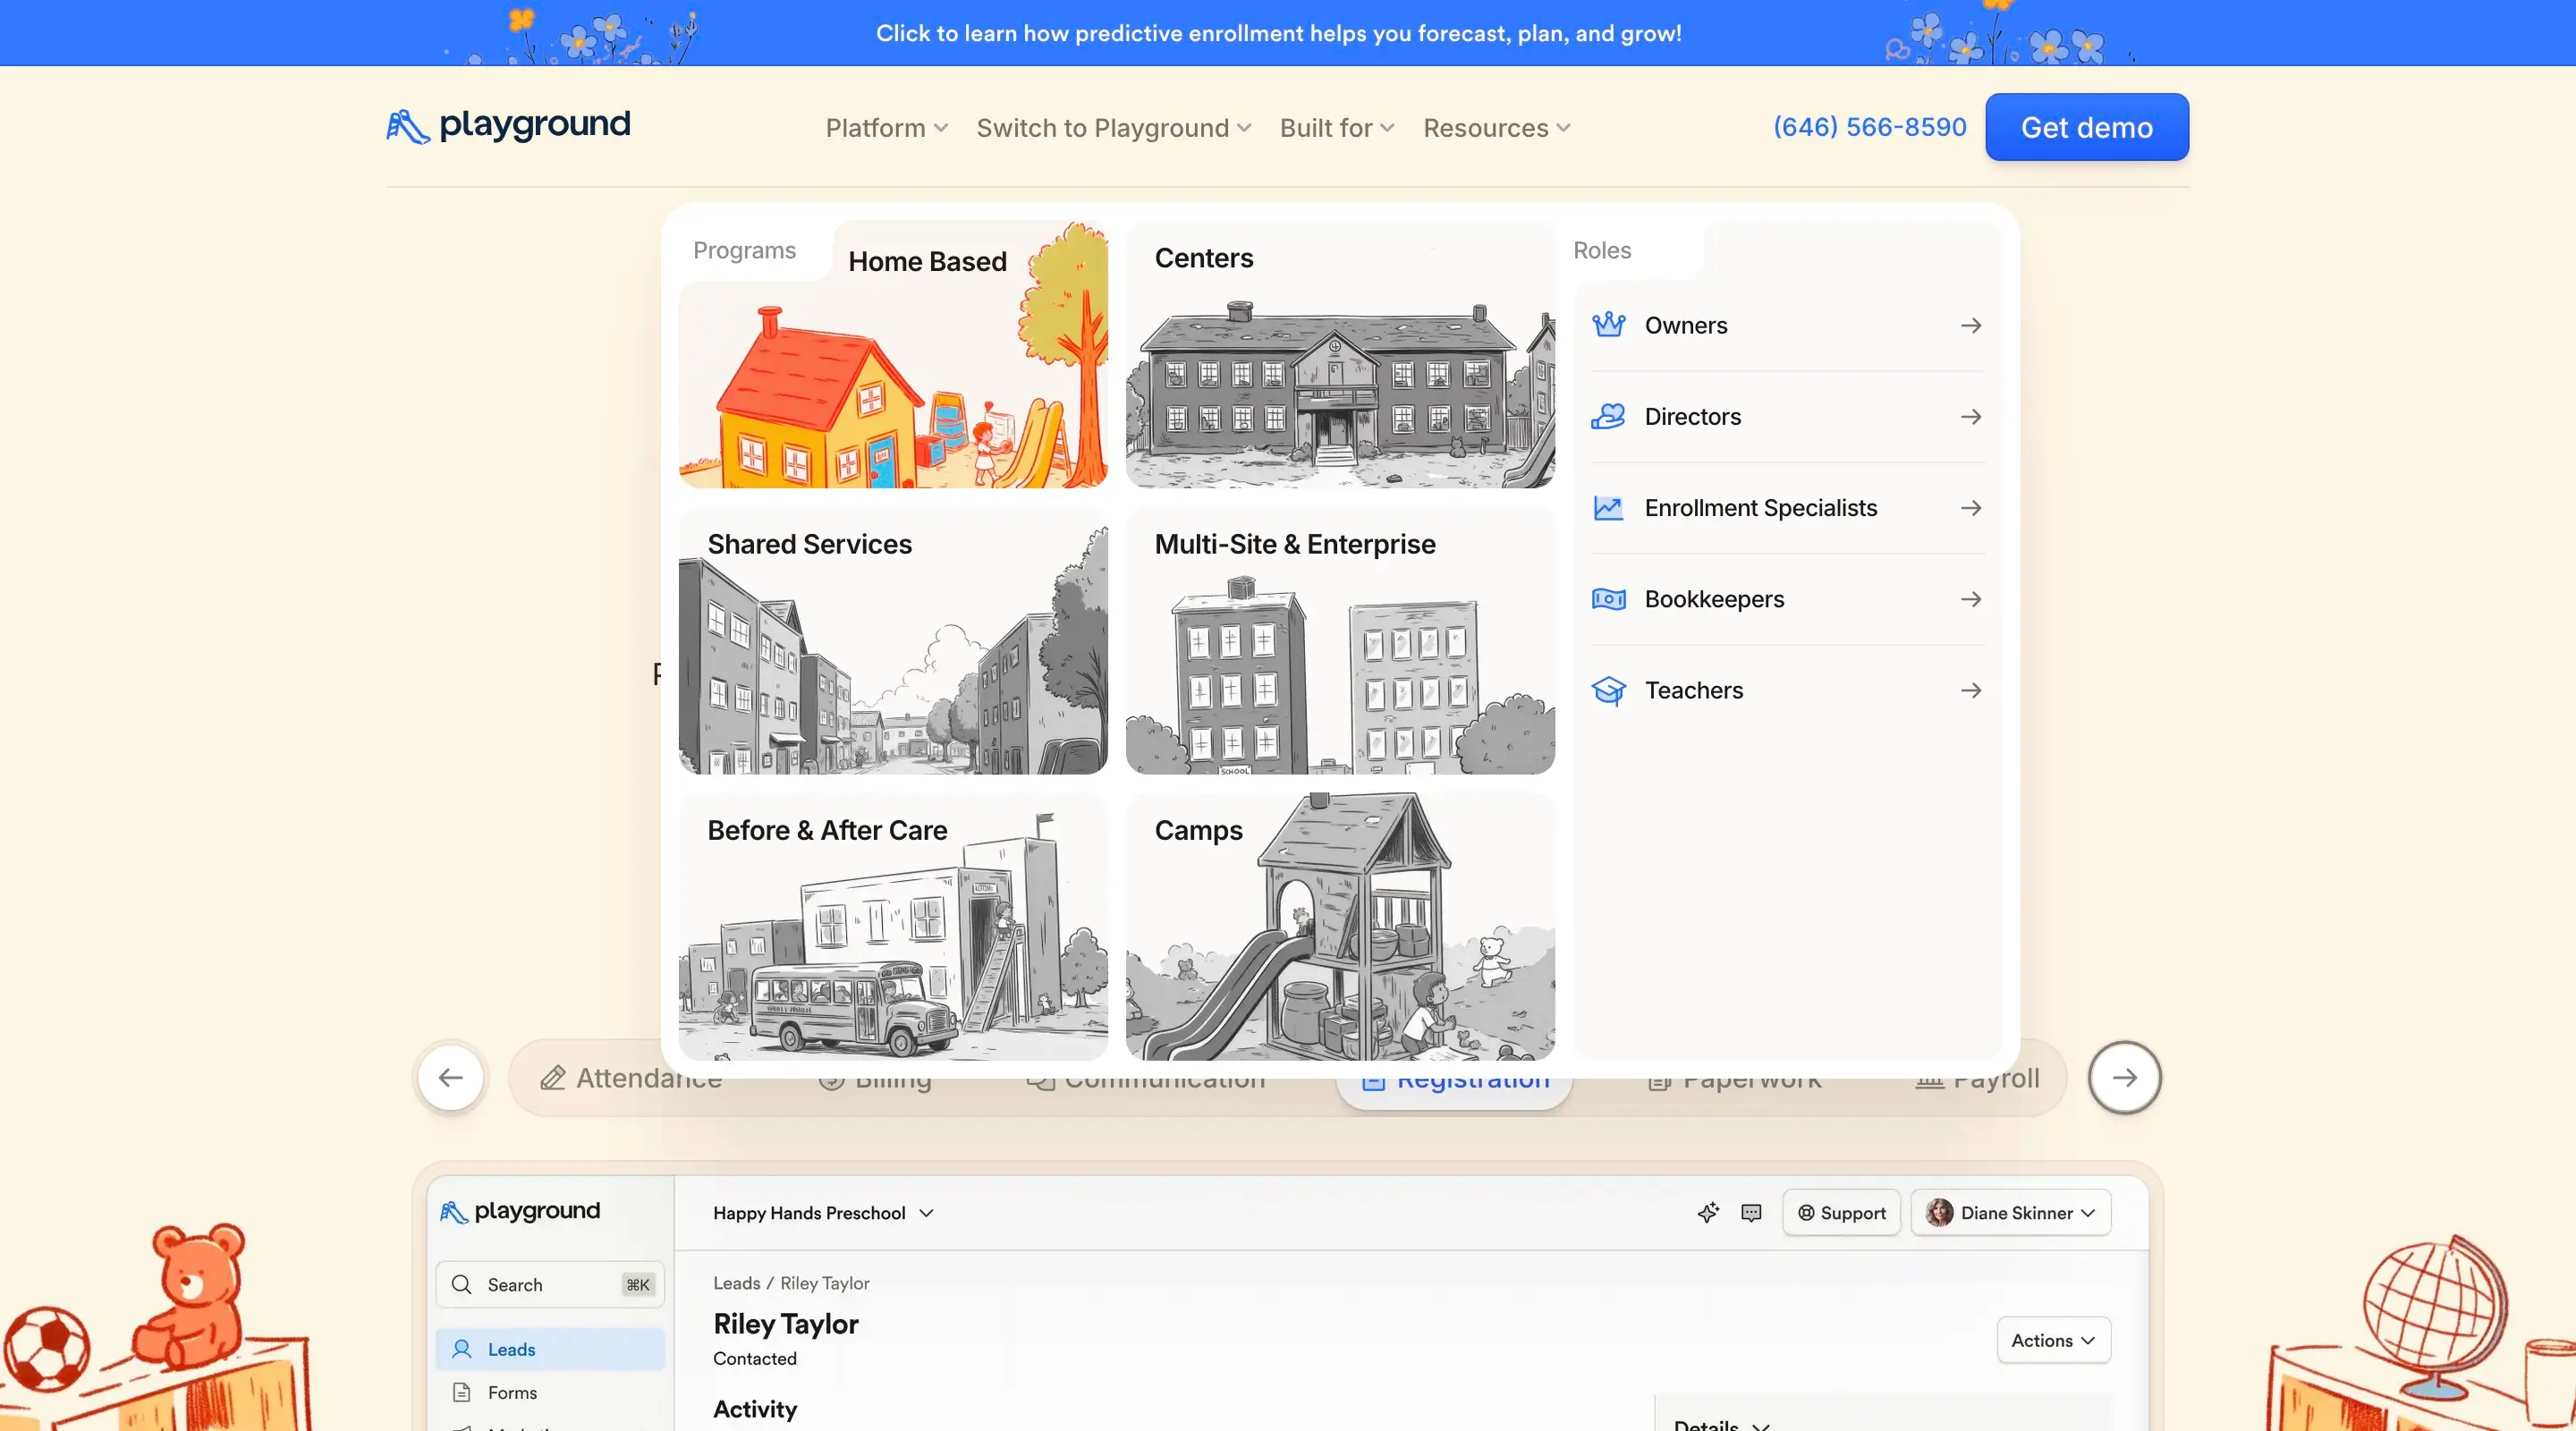
Task: Select the Directors people icon
Action: tap(1608, 416)
